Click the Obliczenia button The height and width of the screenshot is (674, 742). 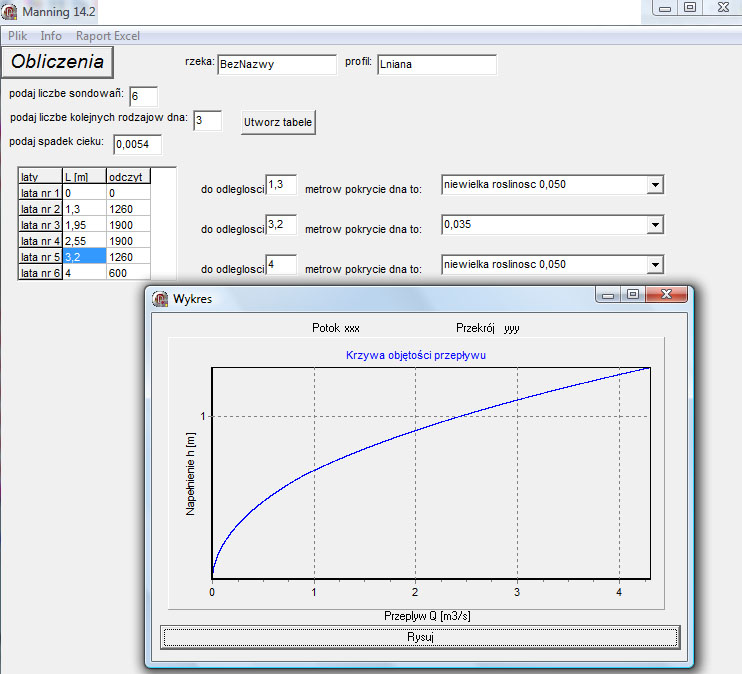pos(57,62)
